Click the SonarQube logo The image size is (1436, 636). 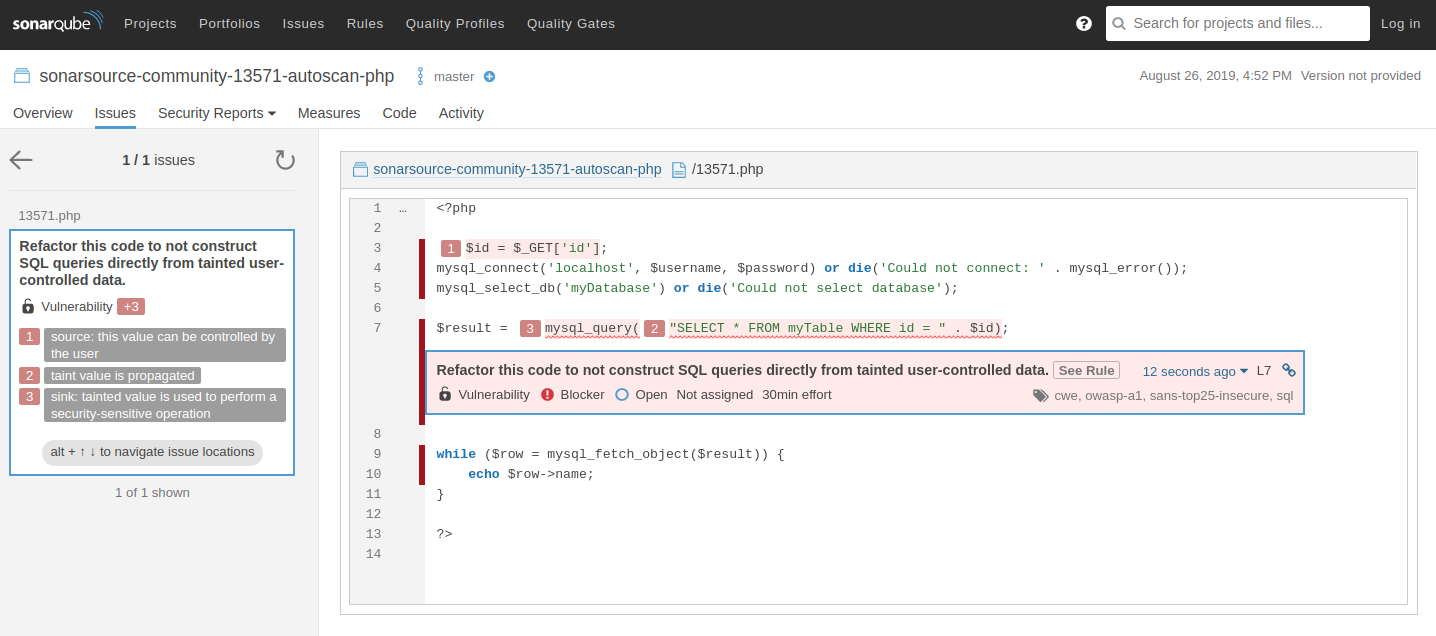pos(57,23)
